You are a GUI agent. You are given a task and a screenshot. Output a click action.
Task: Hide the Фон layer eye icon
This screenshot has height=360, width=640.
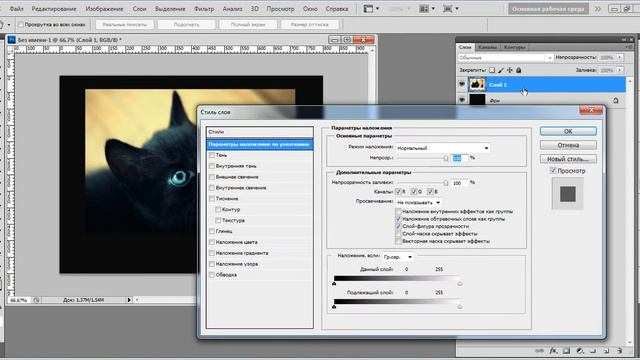click(x=462, y=100)
